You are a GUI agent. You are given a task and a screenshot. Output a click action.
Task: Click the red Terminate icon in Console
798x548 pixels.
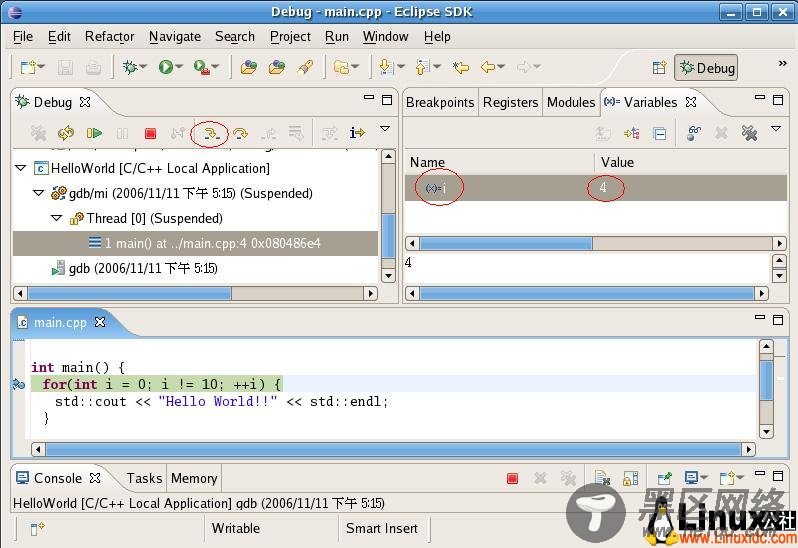(512, 478)
